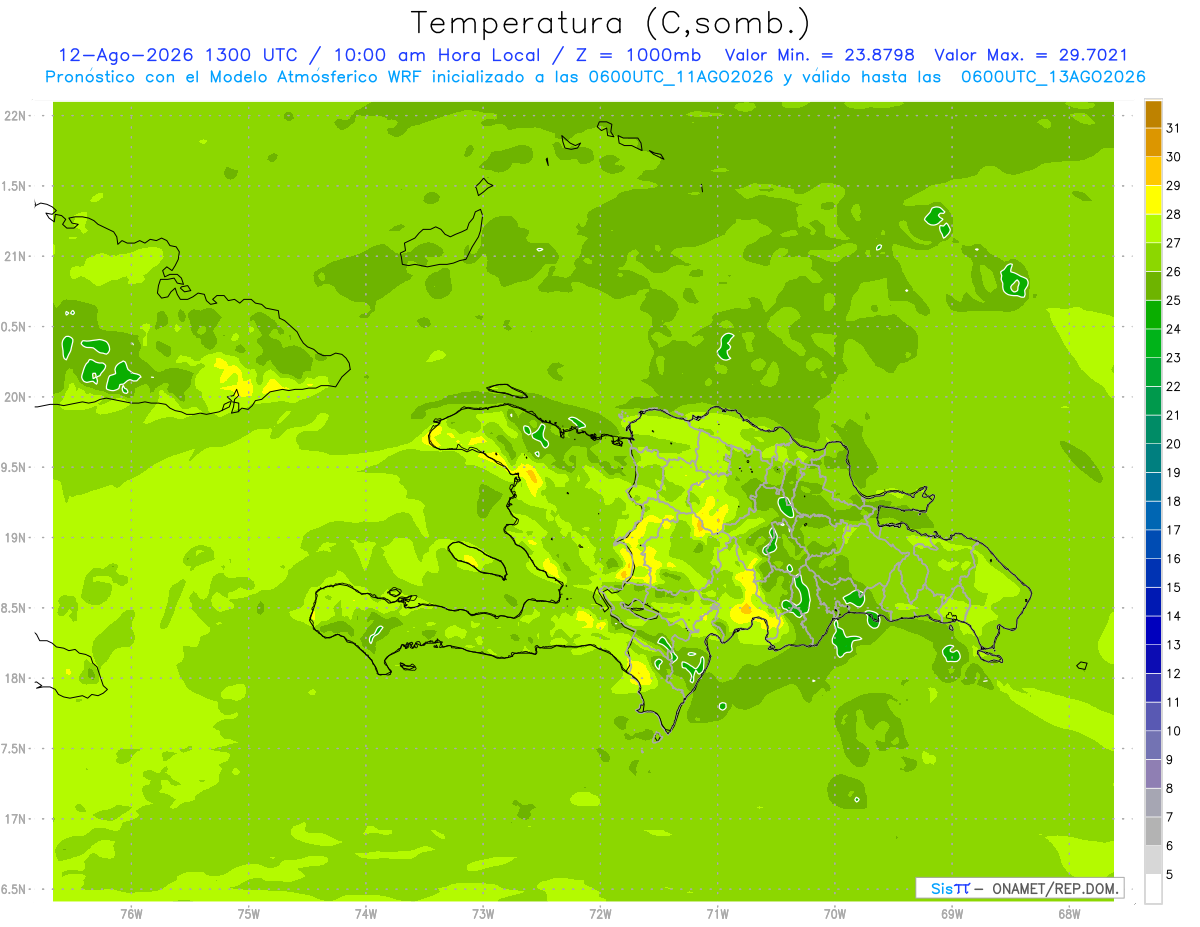Viewport: 1200px width, 927px height.
Task: Click the 12 label on the color scale
Action: pos(1173,673)
